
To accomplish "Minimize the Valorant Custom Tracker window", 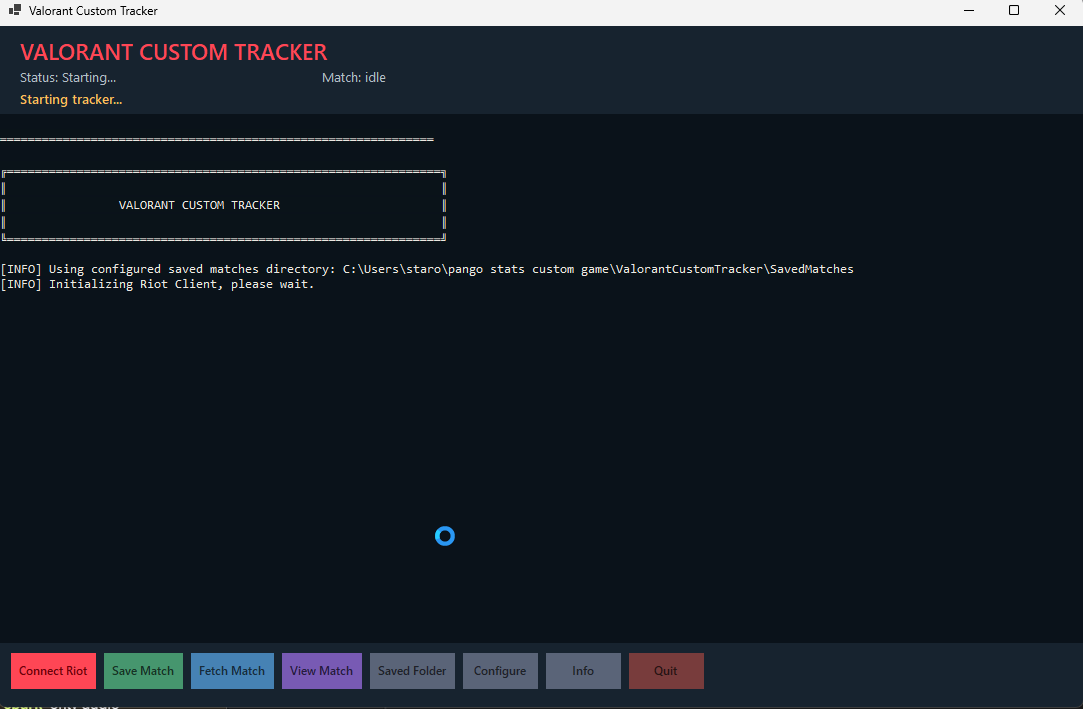I will click(969, 10).
